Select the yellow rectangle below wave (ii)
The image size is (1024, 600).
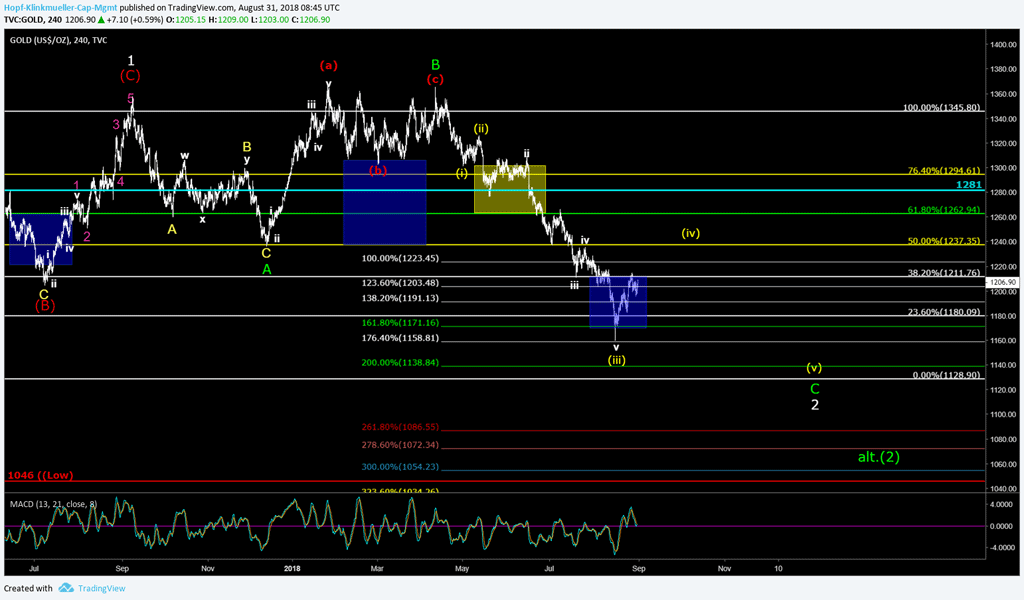(x=509, y=189)
